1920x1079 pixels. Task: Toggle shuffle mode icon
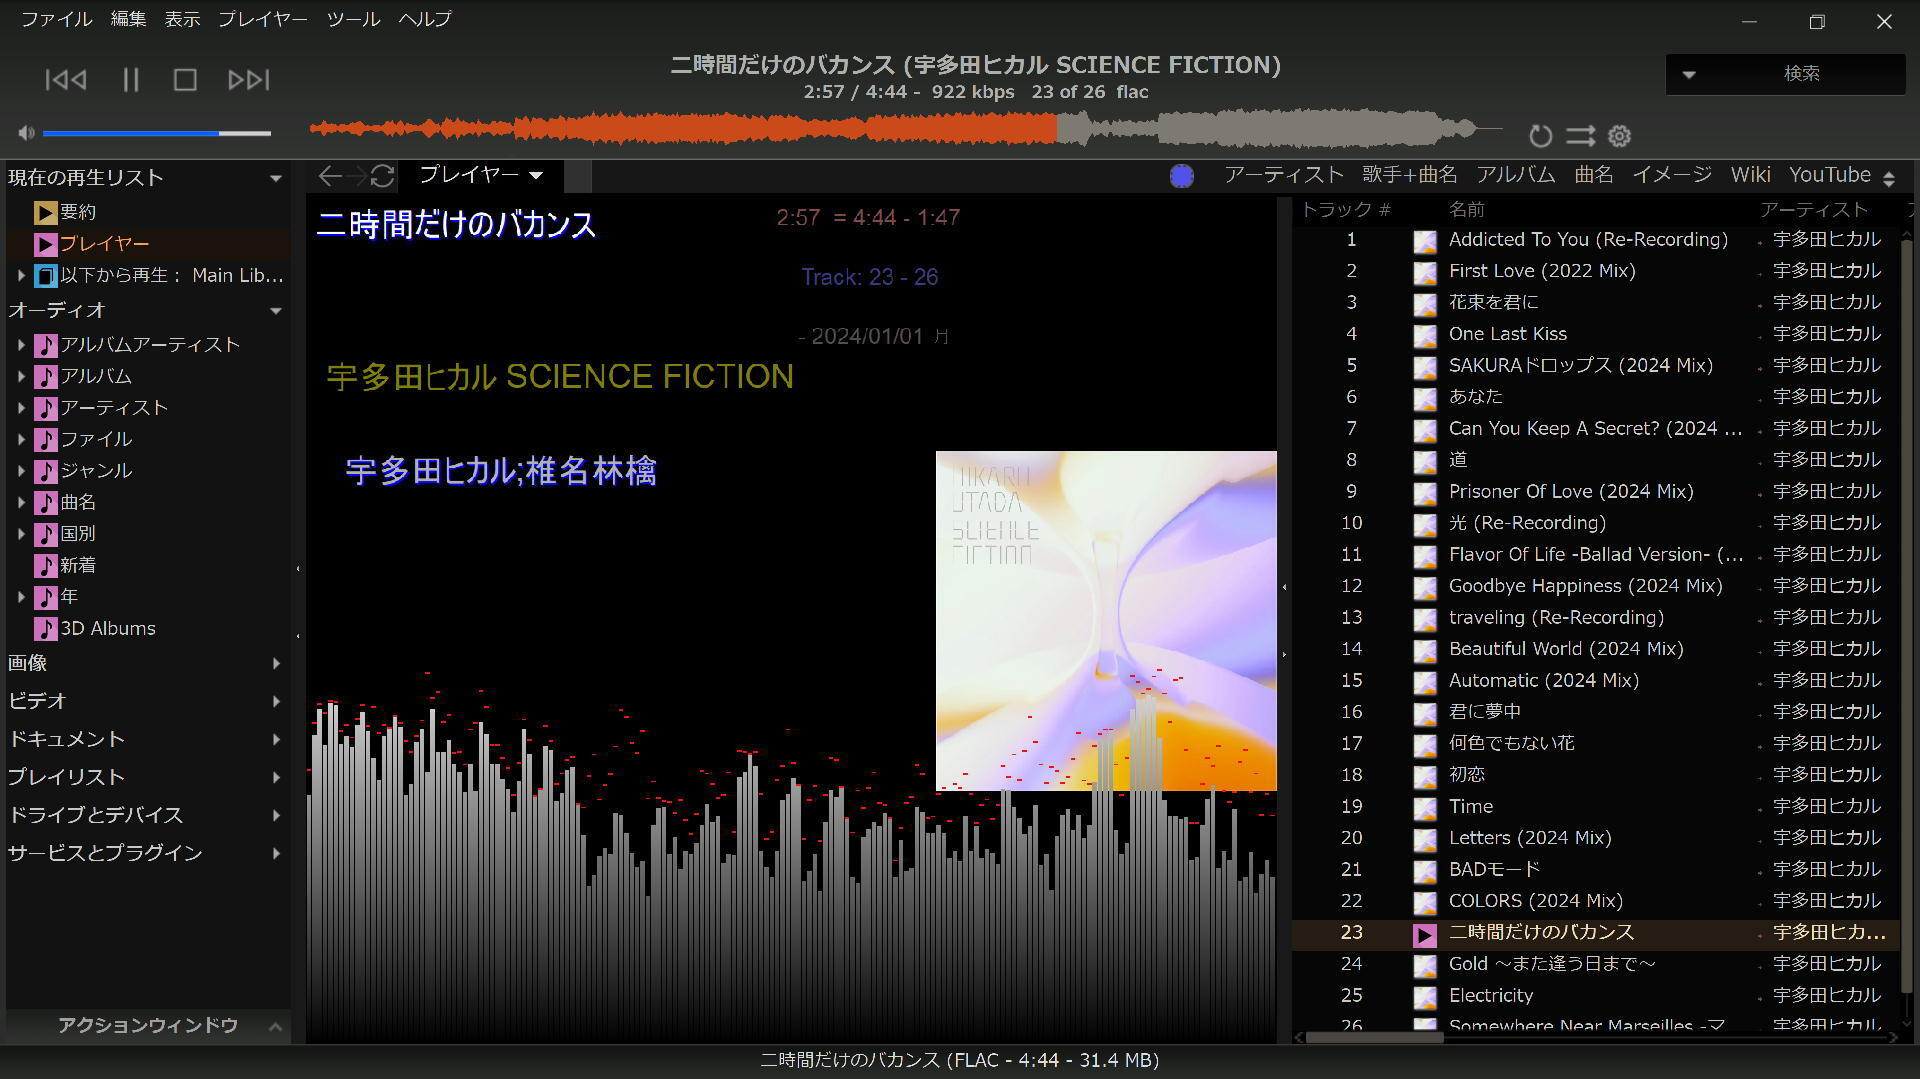1580,135
